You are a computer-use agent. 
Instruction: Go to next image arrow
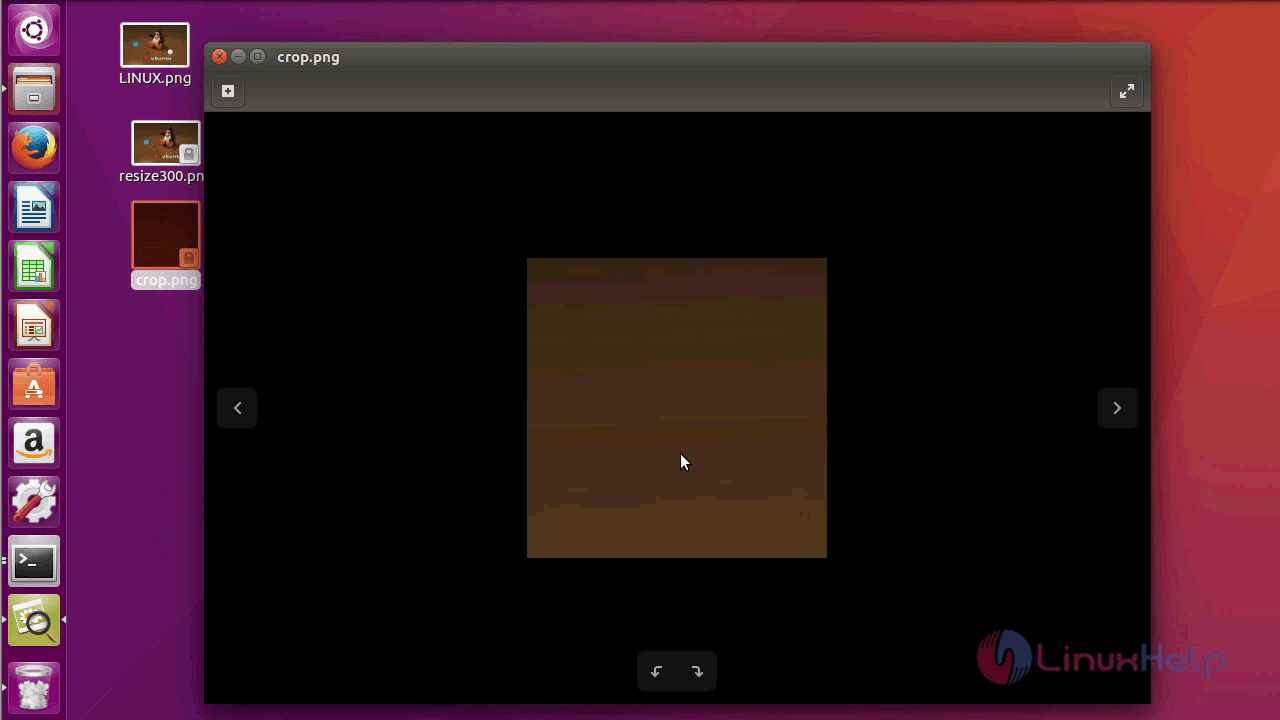click(1117, 408)
